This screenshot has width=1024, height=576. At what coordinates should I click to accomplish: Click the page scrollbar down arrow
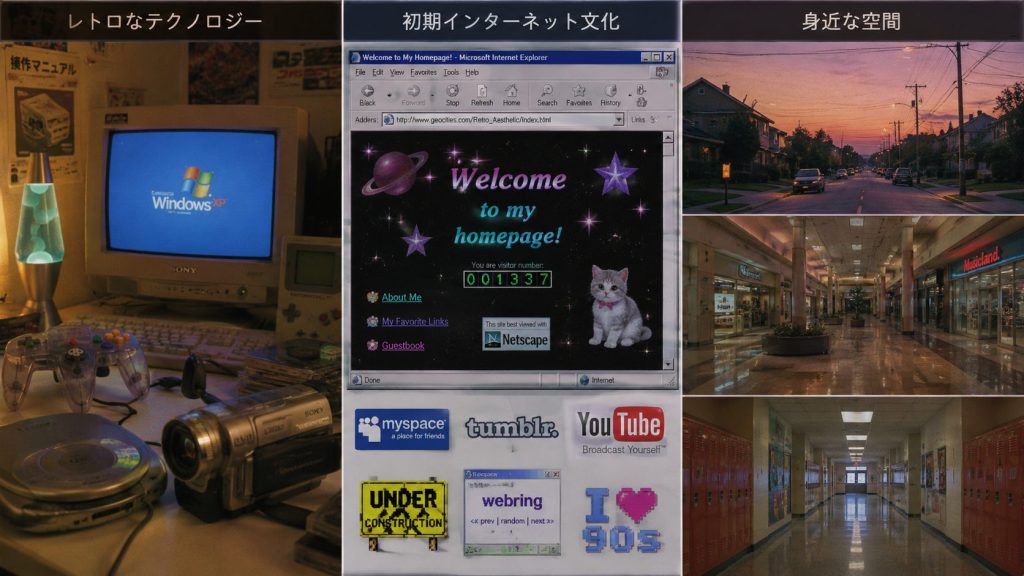coord(667,364)
